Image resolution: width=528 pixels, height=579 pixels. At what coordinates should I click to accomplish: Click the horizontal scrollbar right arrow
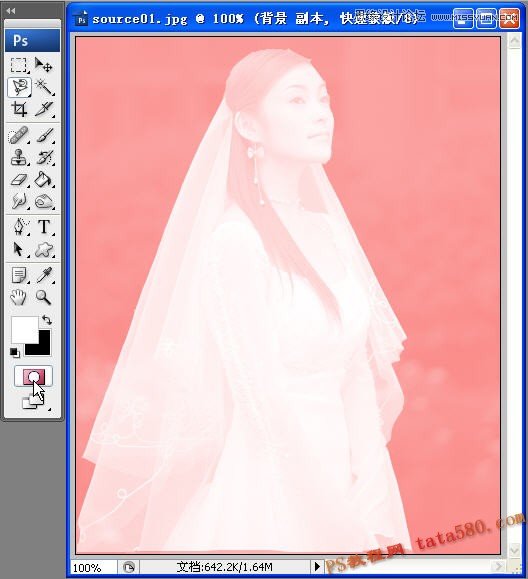click(x=498, y=566)
